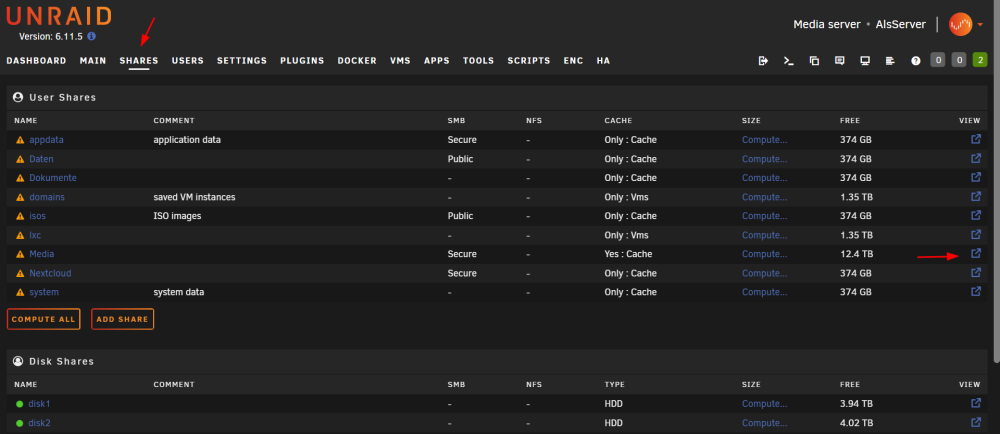
Task: Toggle the help question-mark icon
Action: pos(916,61)
